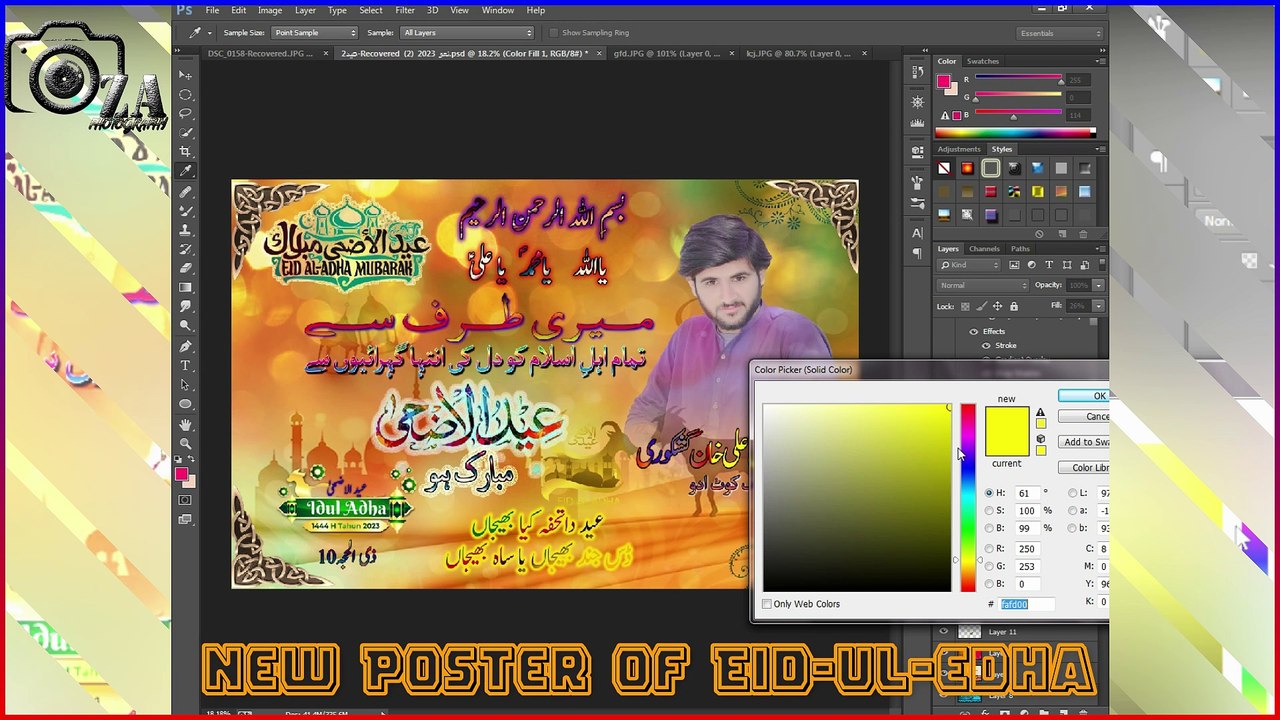Select the Dodge tool
This screenshot has height=720, width=1280.
[185, 326]
